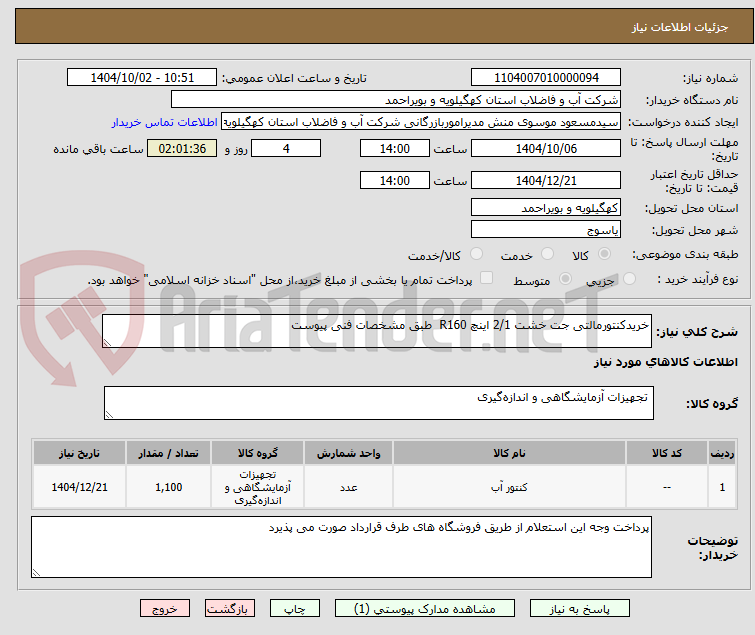The image size is (755, 635).
Task: Click the response deadline time 14:00 field
Action: pos(395,148)
